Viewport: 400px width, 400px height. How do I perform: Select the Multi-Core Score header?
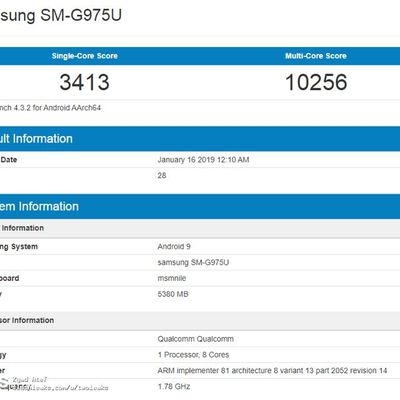coord(316,56)
